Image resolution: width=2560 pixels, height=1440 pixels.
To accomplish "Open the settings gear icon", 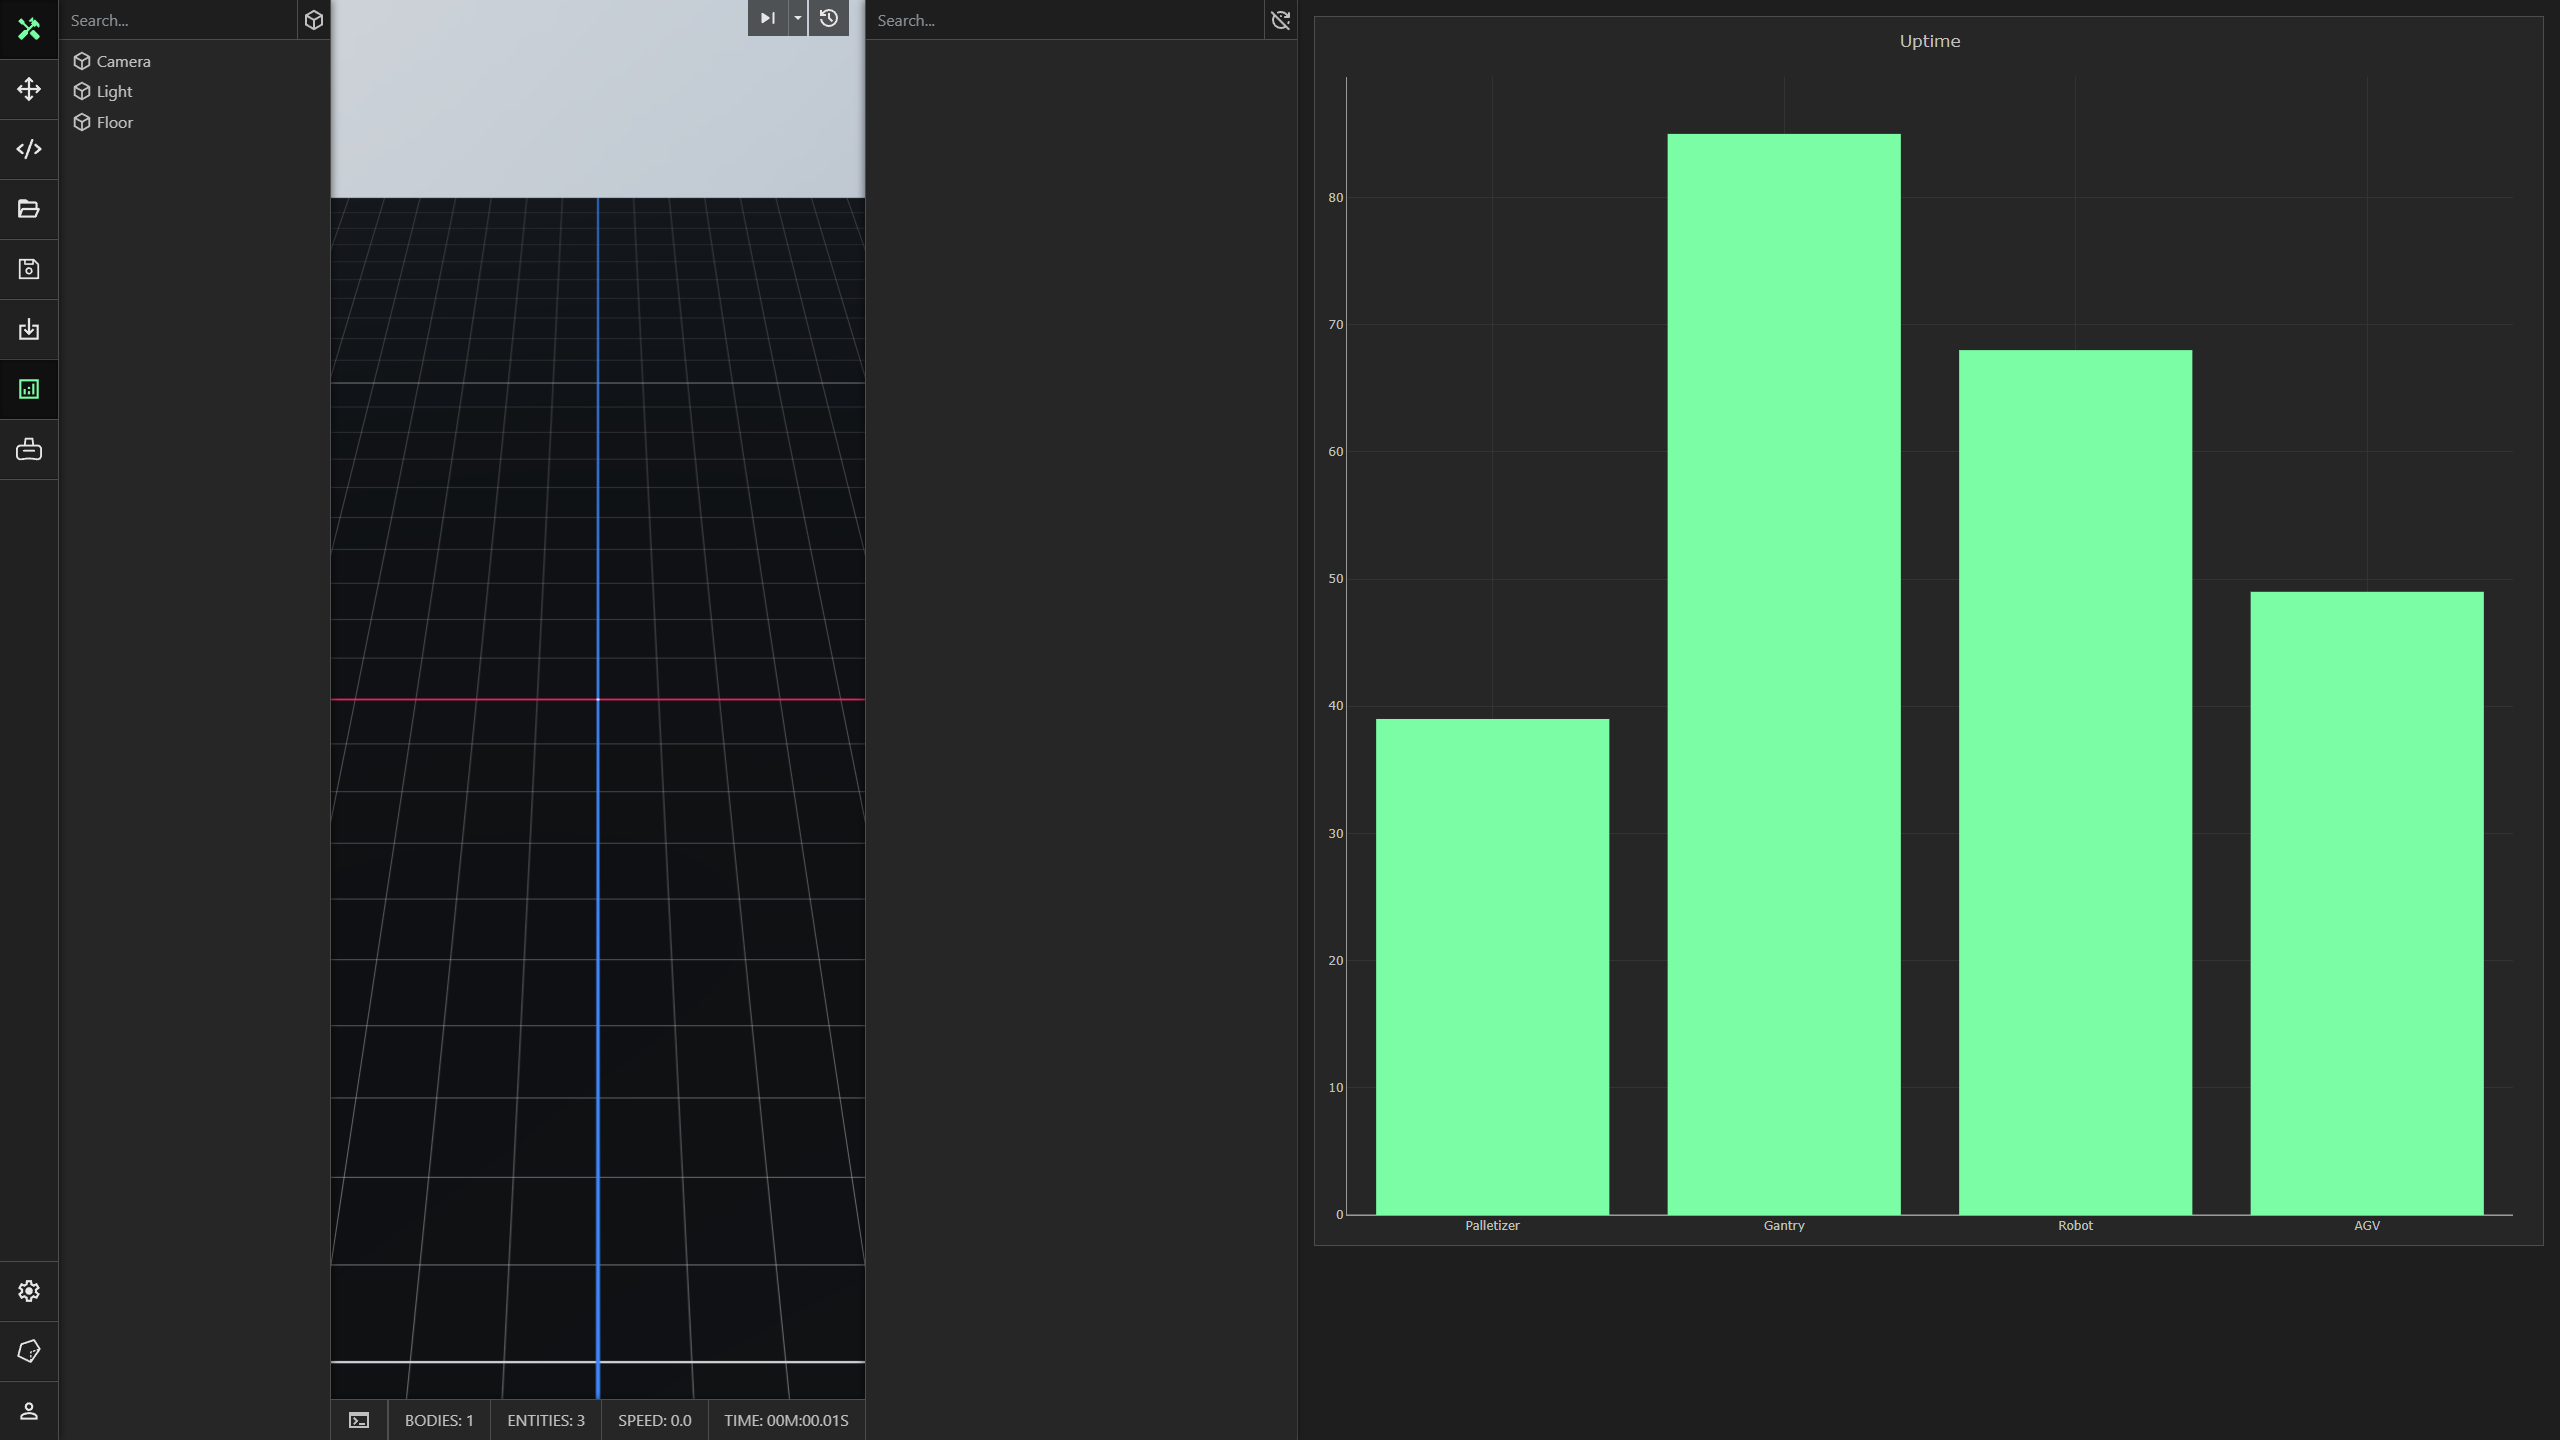I will click(x=29, y=1291).
